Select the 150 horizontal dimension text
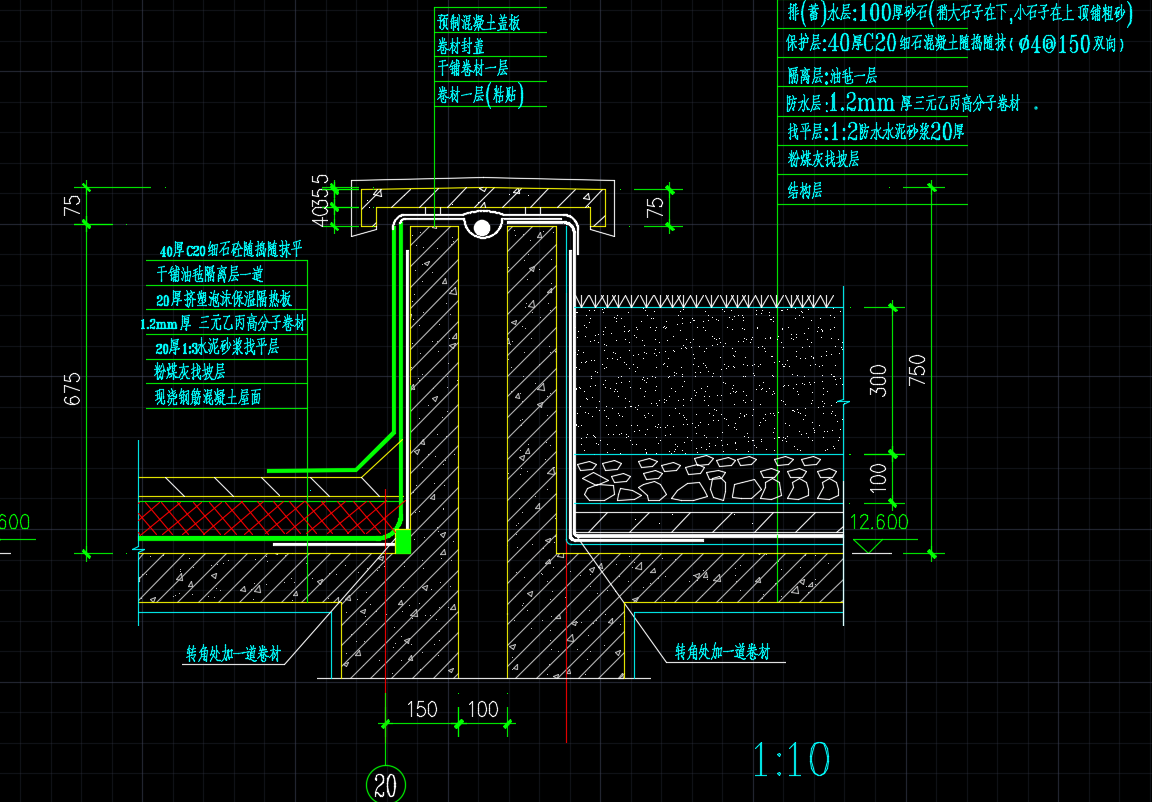The height and width of the screenshot is (802, 1152). (x=421, y=709)
